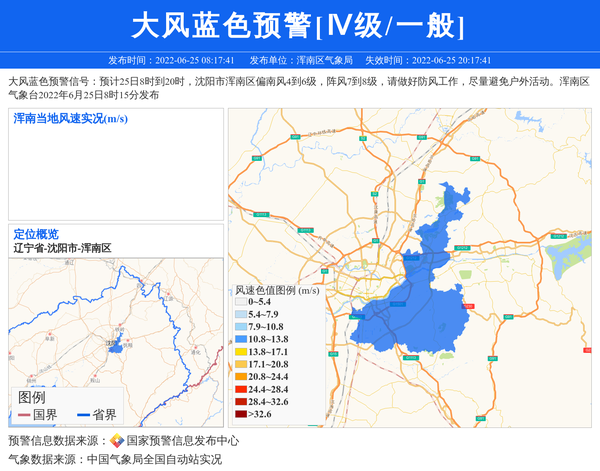
Task: Click the 辽宁省-沈阳市-浑南区 location text
Action: pyautogui.click(x=62, y=248)
